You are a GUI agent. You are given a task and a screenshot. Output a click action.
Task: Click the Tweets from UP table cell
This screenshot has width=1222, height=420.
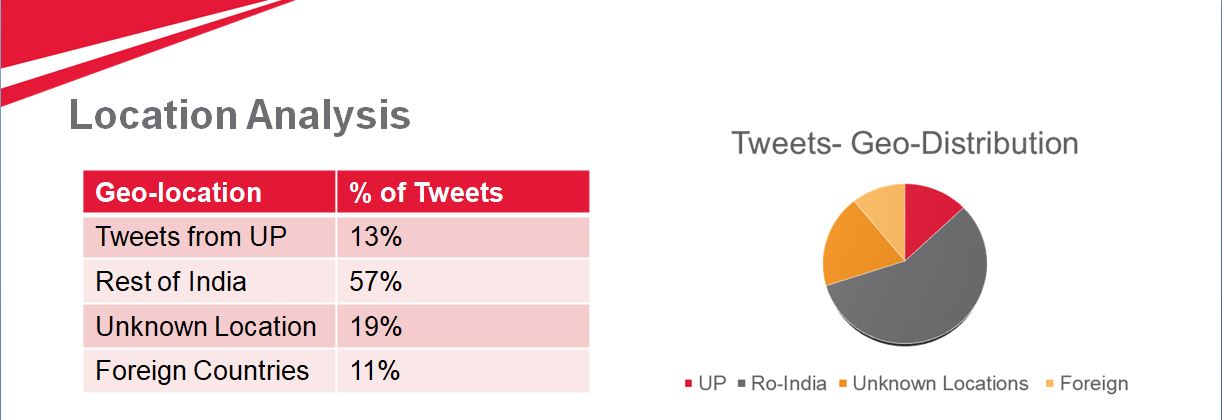tap(210, 237)
